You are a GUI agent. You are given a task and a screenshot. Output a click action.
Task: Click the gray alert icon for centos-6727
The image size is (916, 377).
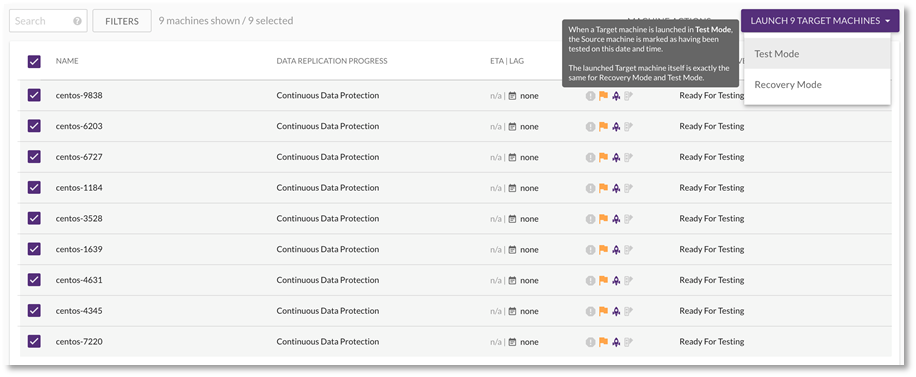click(591, 157)
